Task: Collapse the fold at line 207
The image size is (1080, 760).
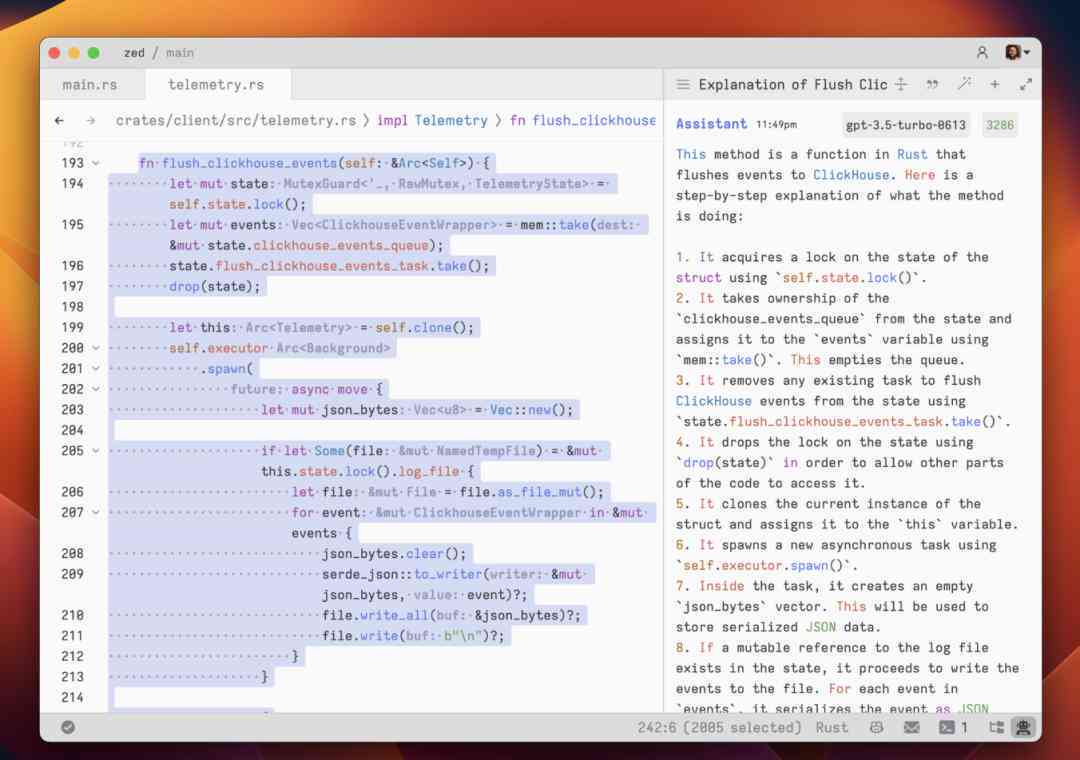Action: click(x=96, y=513)
